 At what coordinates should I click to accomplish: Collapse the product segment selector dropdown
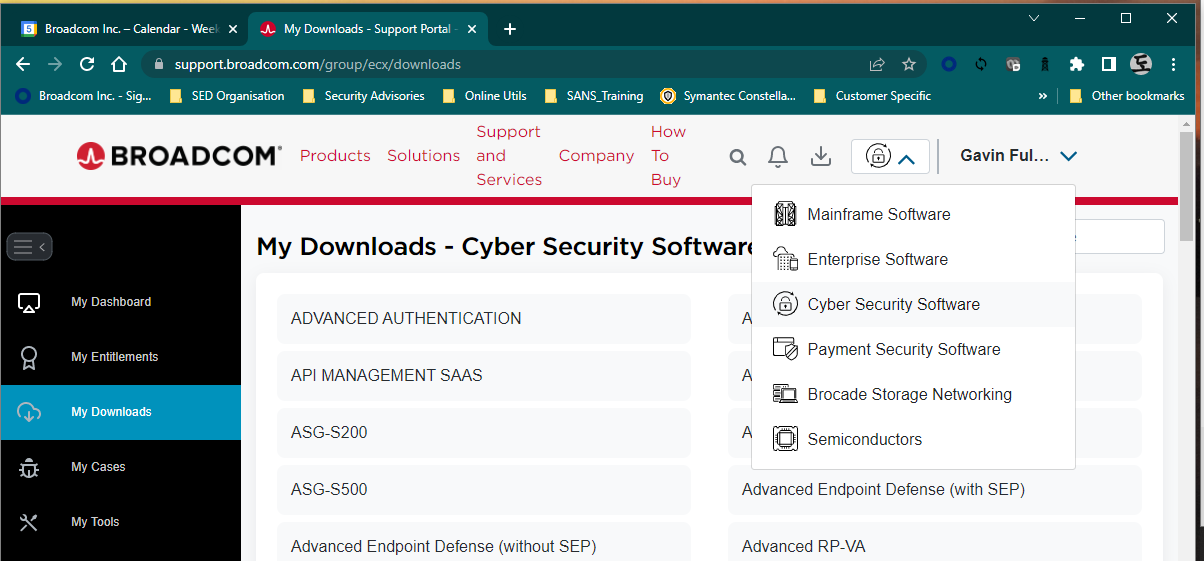pos(890,156)
